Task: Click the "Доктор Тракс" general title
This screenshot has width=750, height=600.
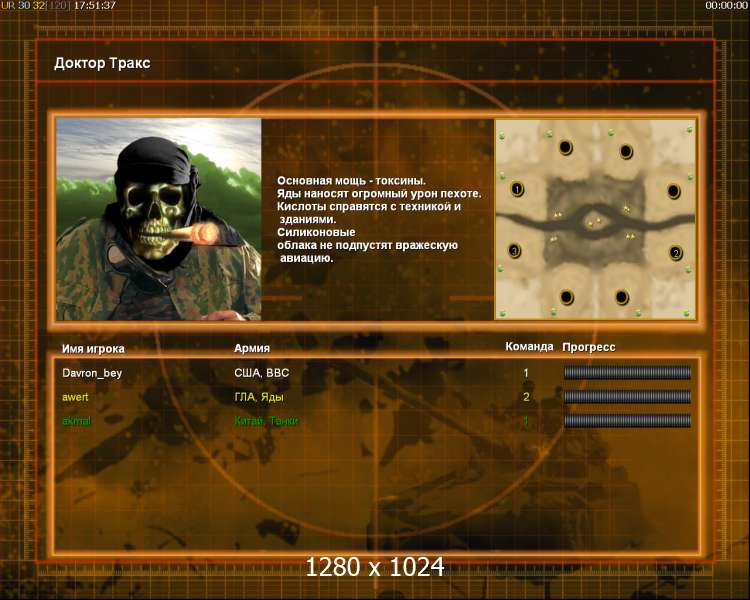Action: point(102,63)
